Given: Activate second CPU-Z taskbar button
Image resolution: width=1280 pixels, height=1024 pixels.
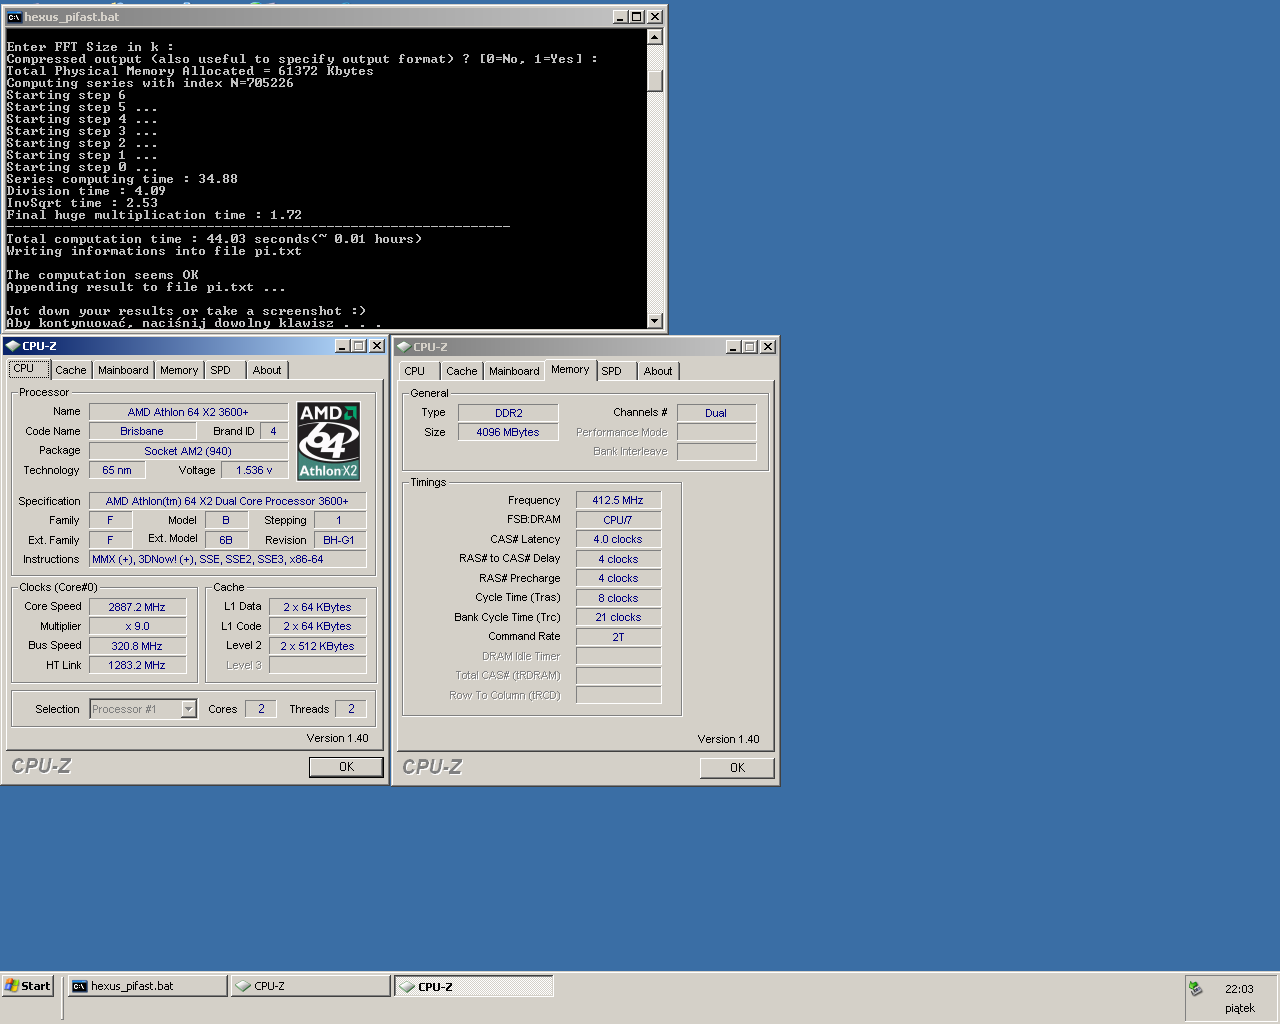Looking at the screenshot, I should 473,986.
